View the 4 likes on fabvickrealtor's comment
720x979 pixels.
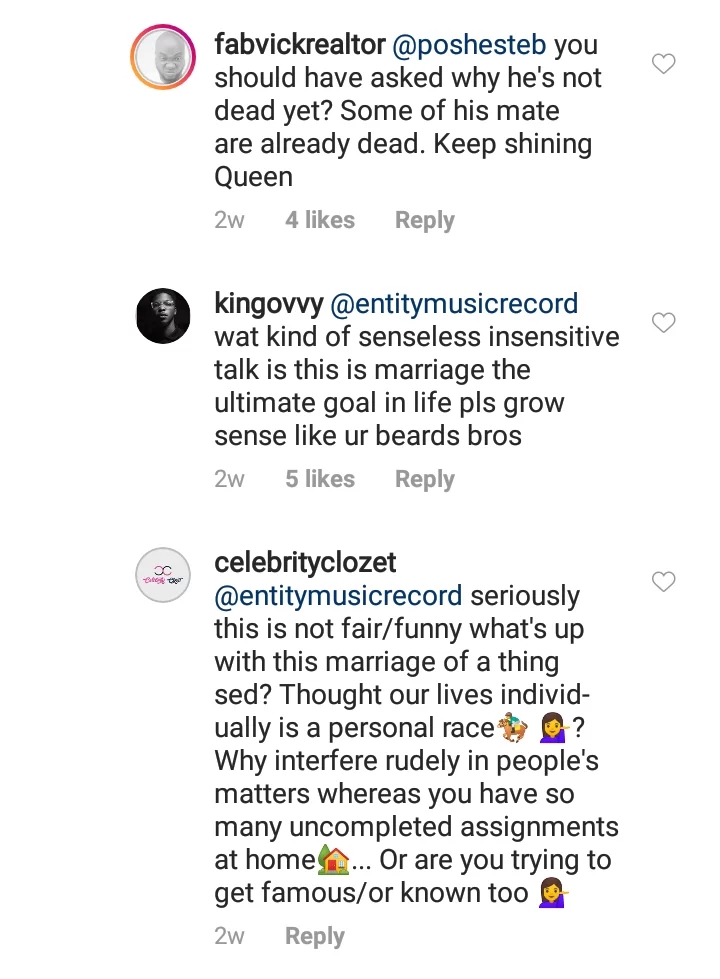pyautogui.click(x=319, y=220)
